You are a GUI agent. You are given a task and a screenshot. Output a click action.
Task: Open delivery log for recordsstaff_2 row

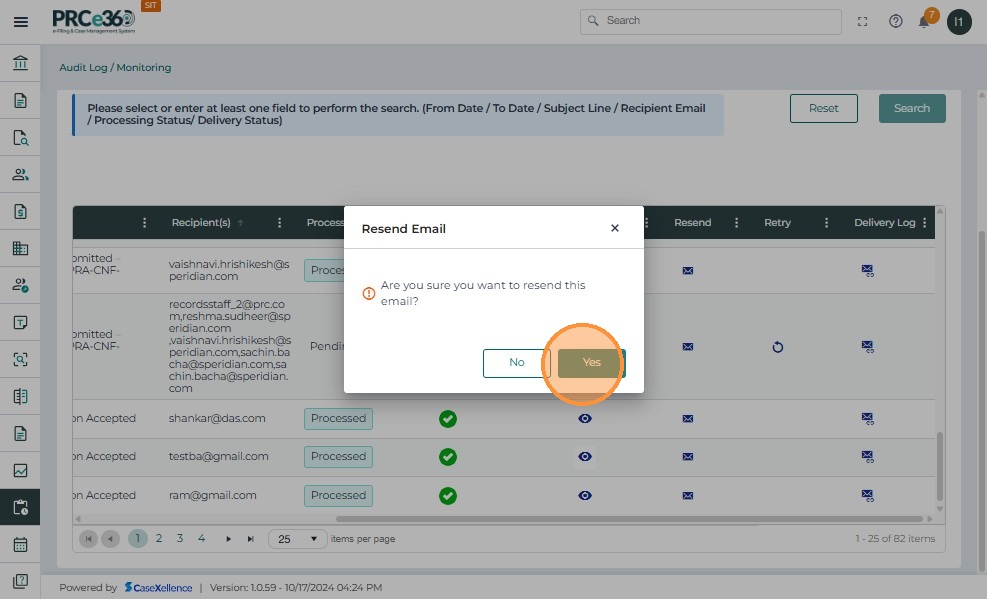(x=867, y=347)
